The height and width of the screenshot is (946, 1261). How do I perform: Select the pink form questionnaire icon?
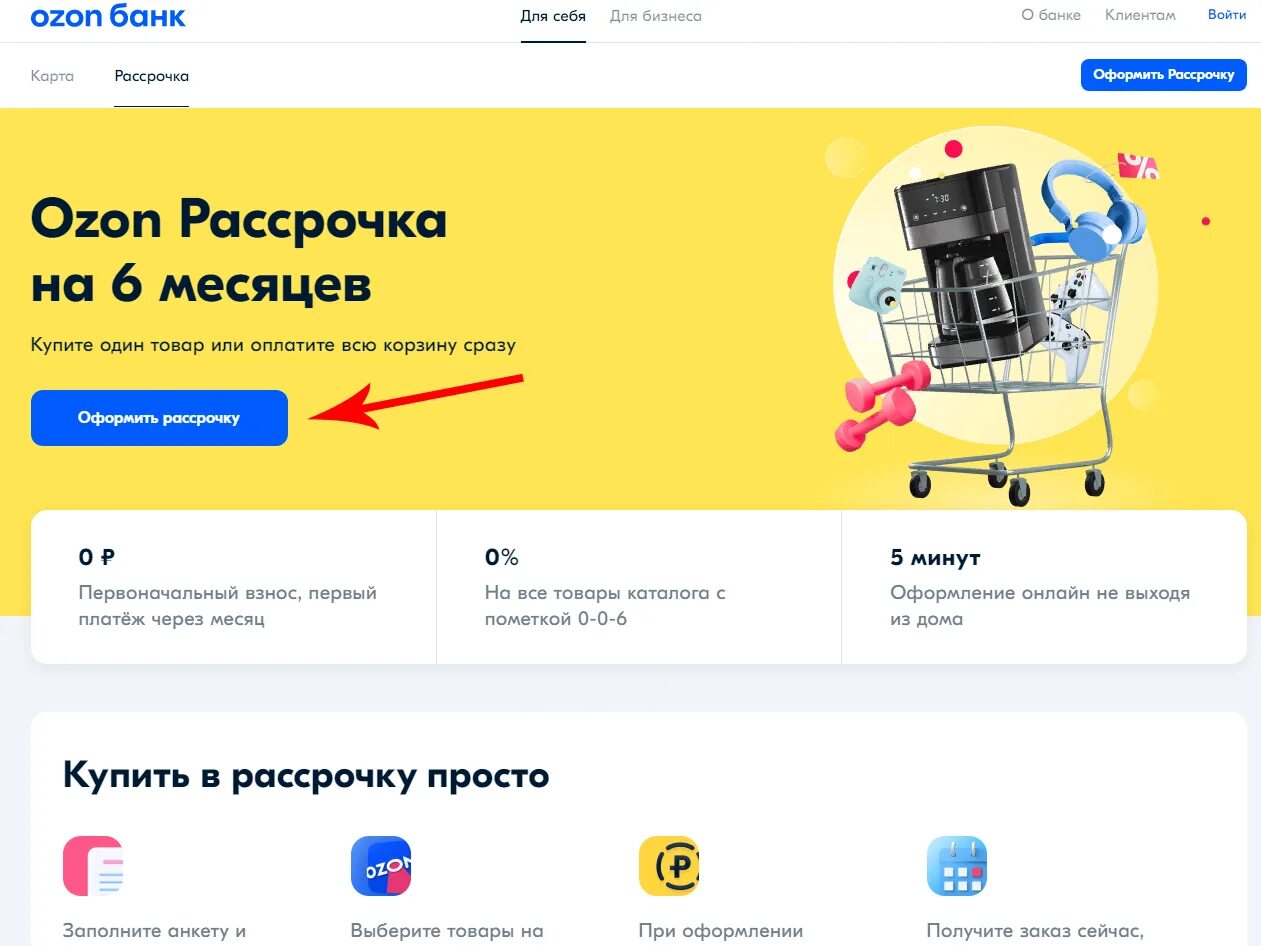pyautogui.click(x=93, y=866)
